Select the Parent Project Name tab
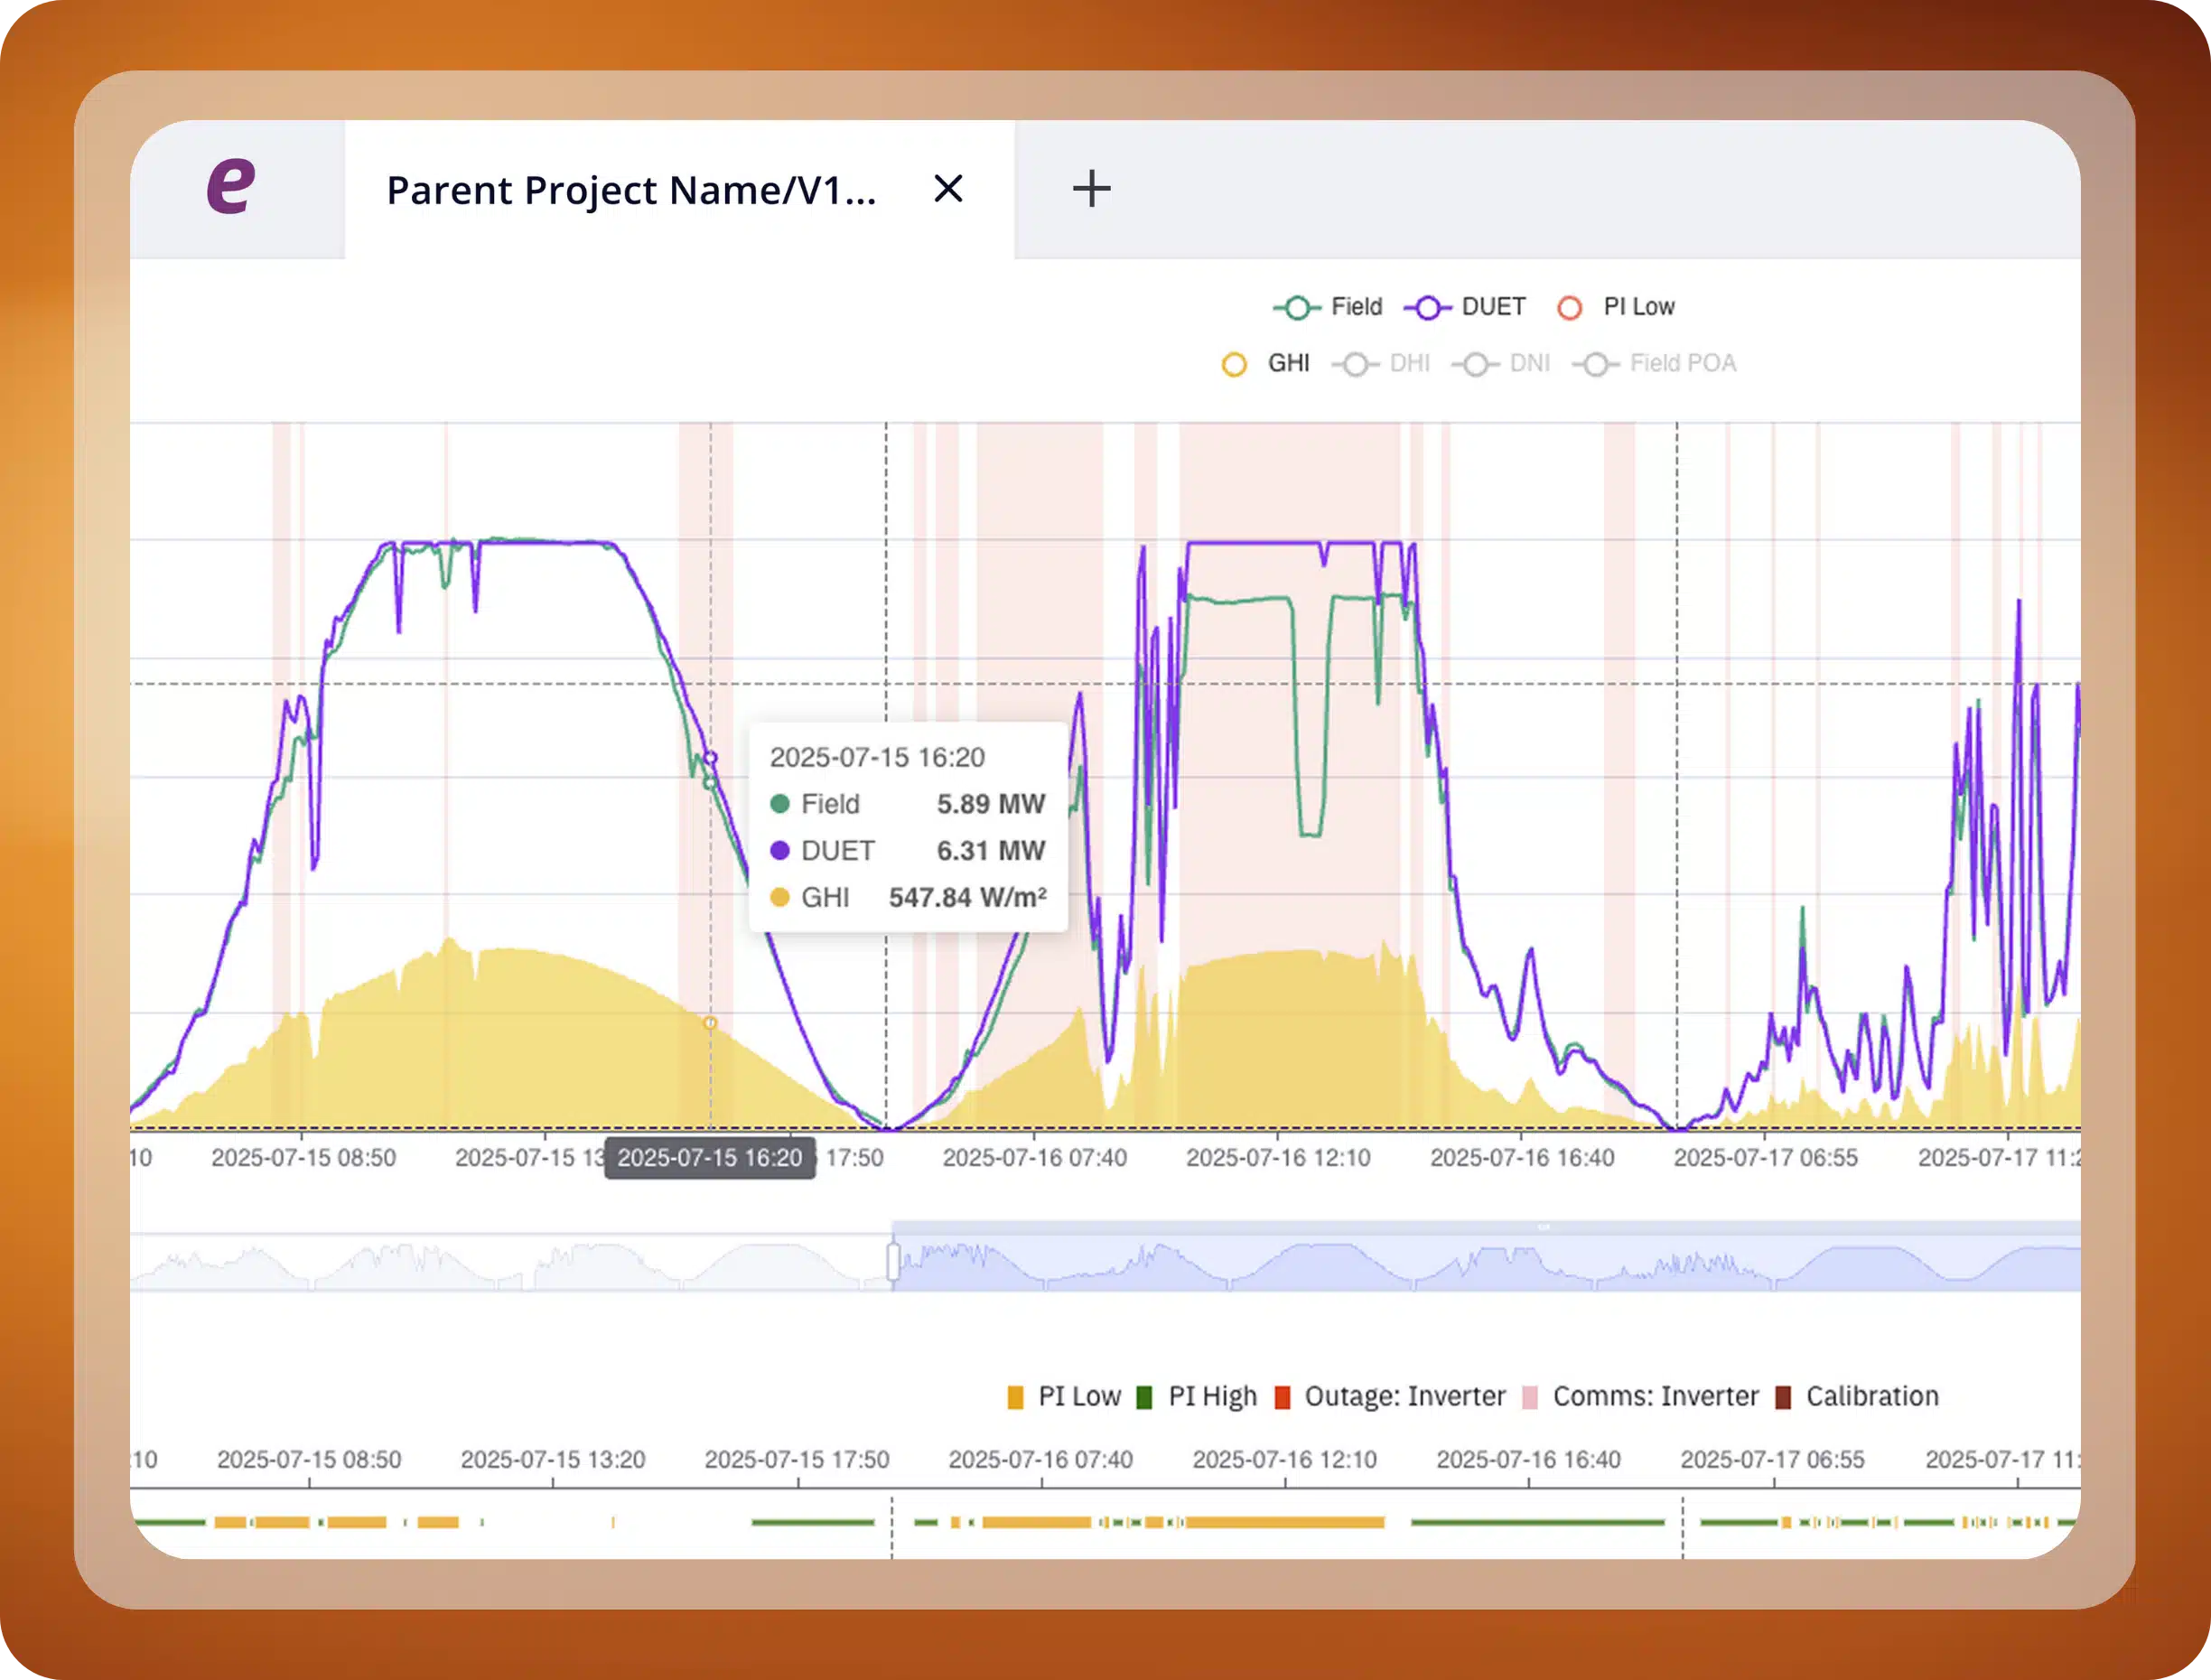The height and width of the screenshot is (1680, 2211). tap(630, 190)
